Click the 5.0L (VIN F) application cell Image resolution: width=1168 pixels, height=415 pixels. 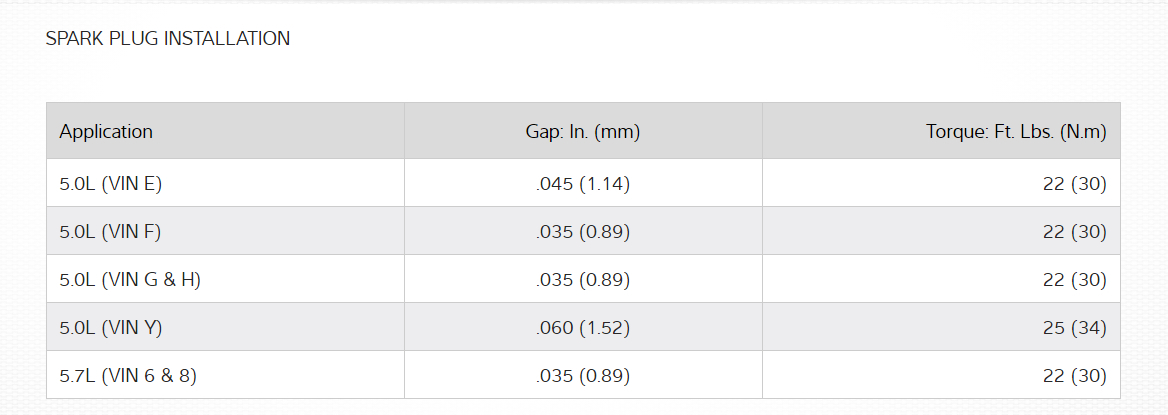point(110,232)
